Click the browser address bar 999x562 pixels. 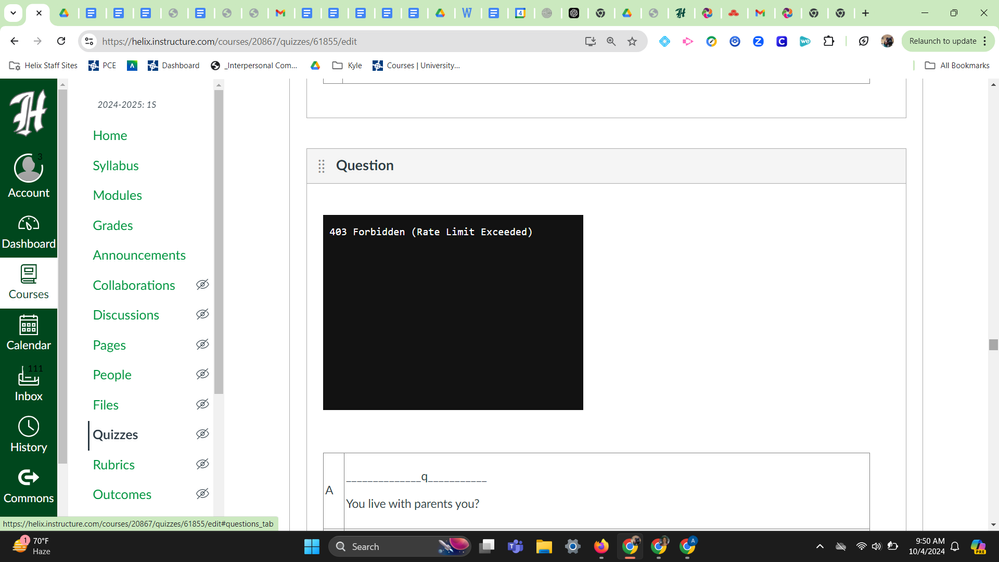[x=330, y=41]
